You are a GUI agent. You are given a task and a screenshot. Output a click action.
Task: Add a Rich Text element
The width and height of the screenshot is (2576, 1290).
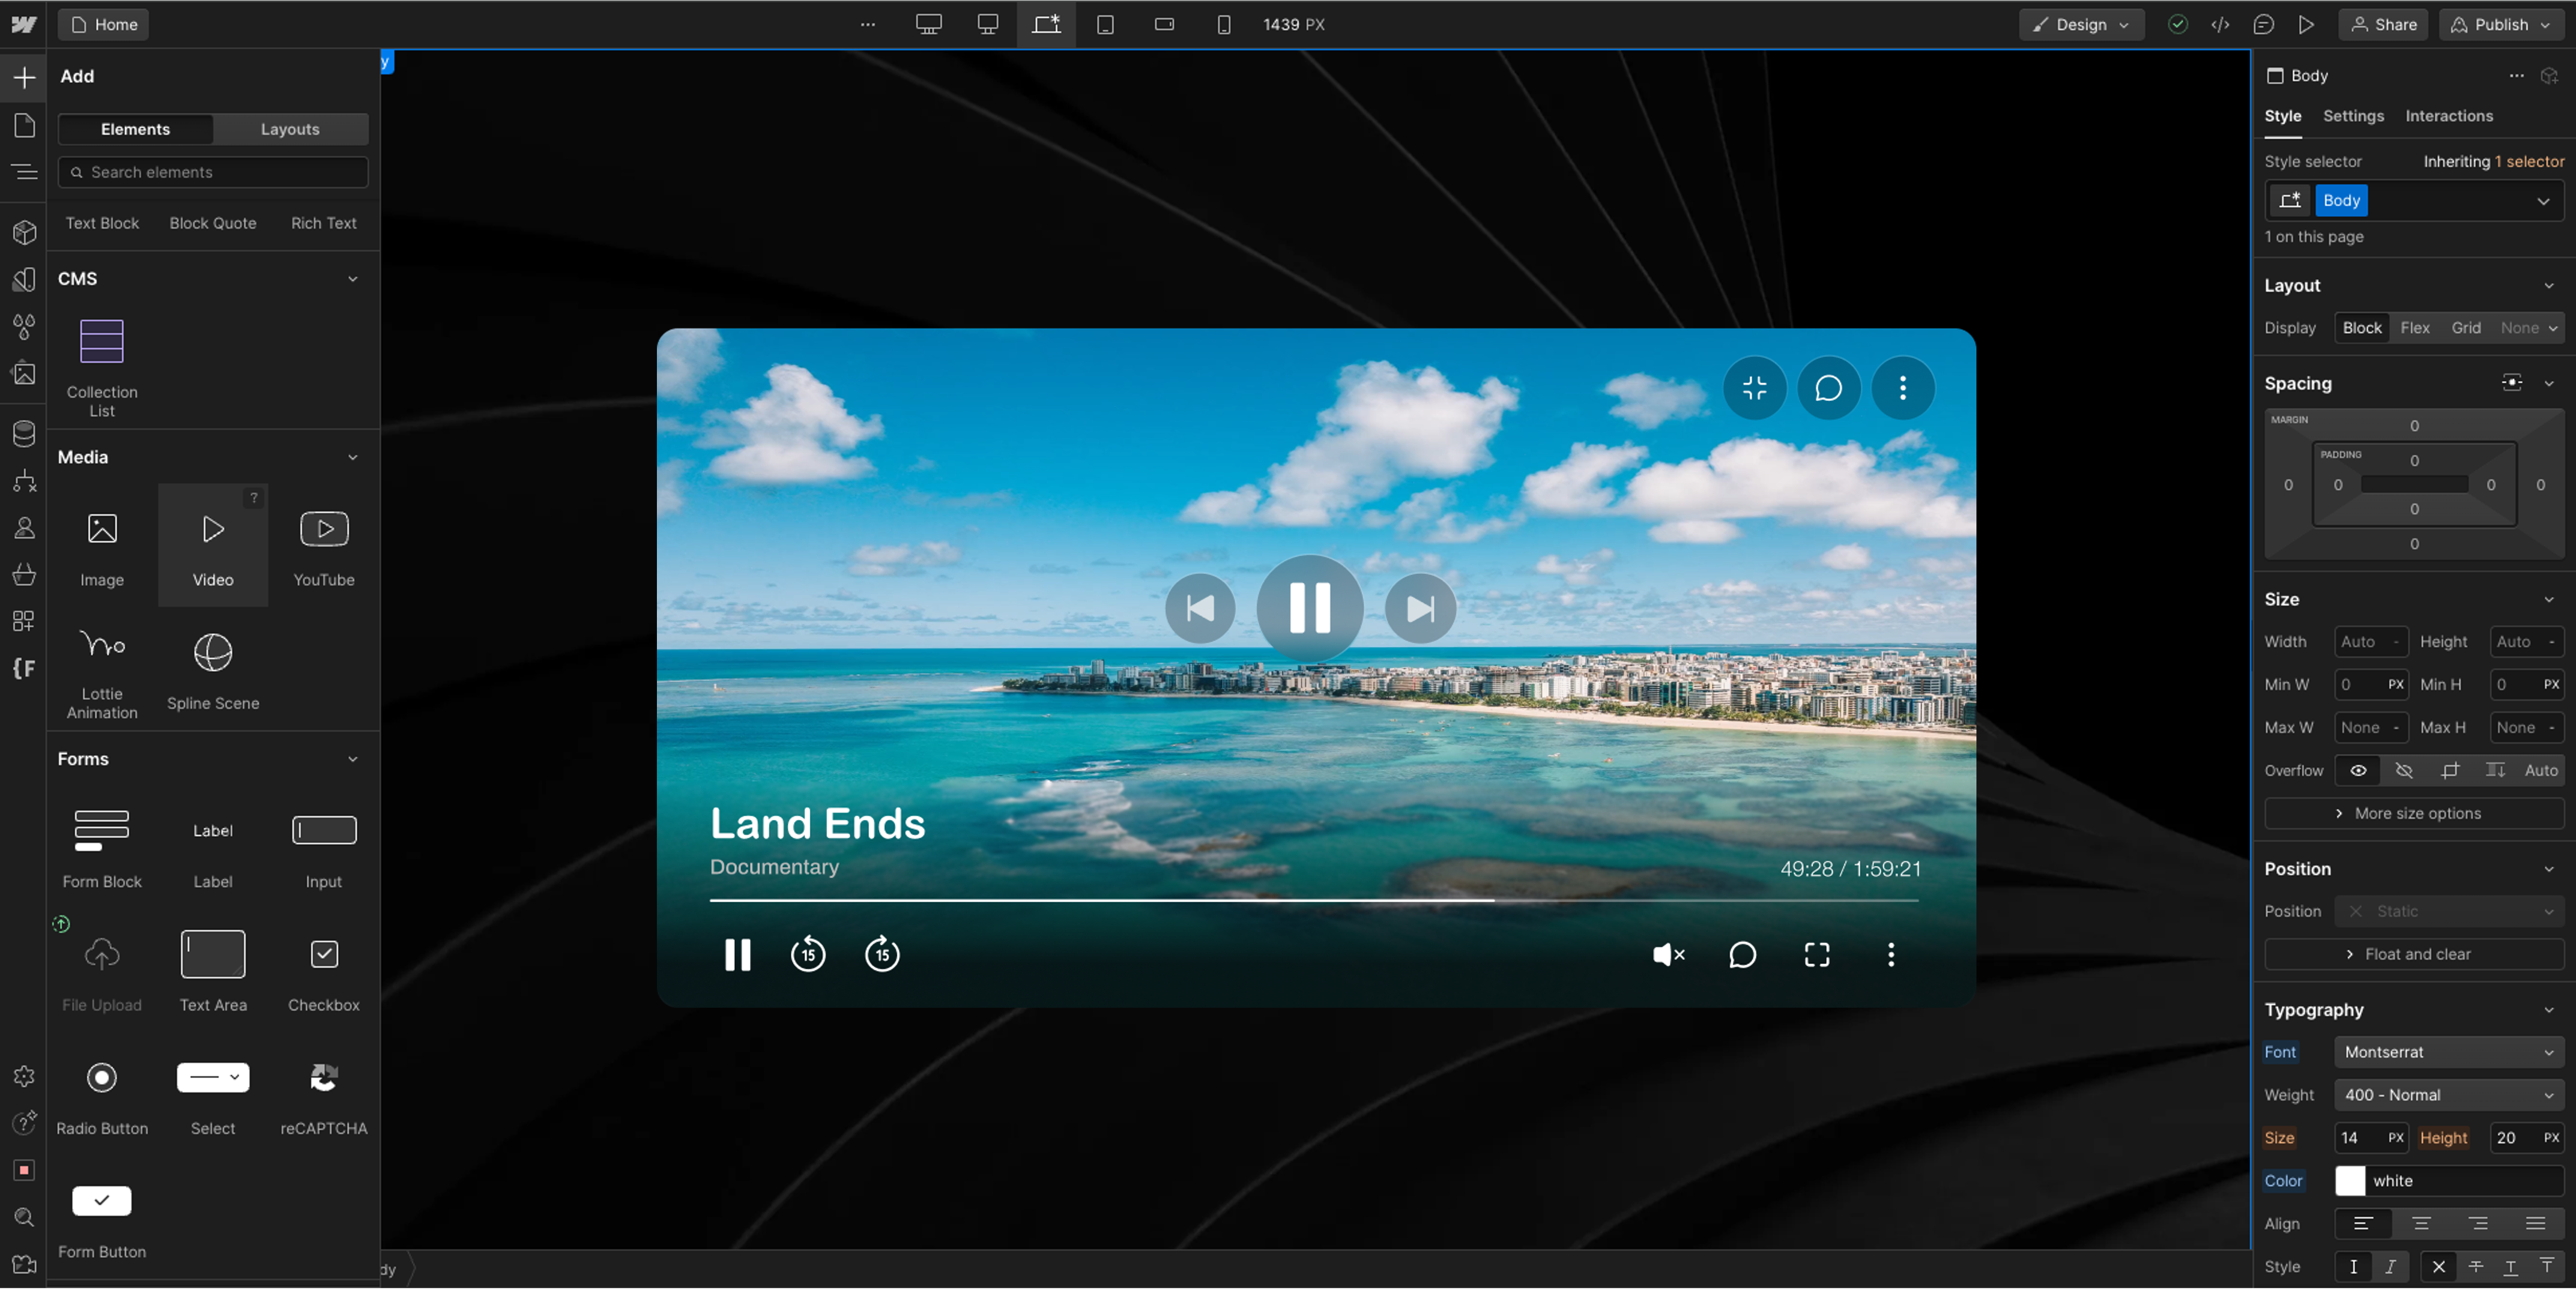pos(323,223)
